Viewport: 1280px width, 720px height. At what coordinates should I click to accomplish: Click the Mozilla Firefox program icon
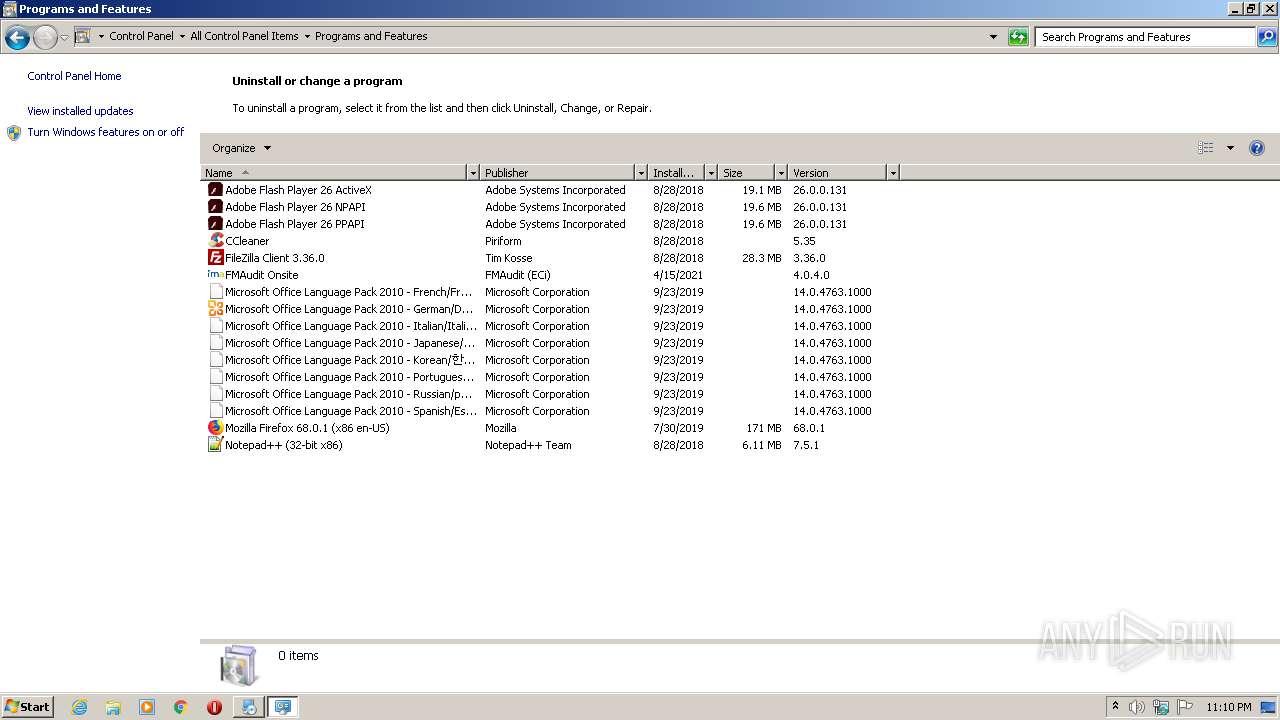coord(215,428)
